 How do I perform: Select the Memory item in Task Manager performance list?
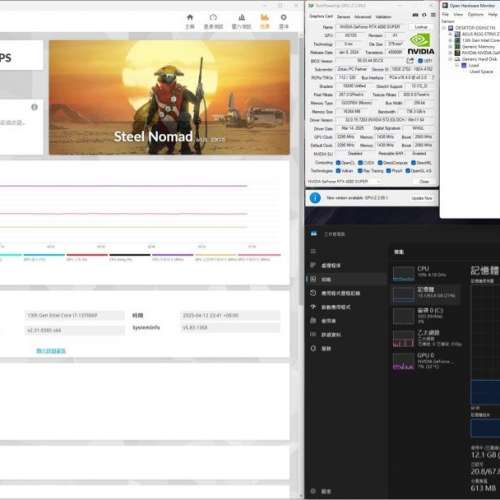(x=426, y=294)
